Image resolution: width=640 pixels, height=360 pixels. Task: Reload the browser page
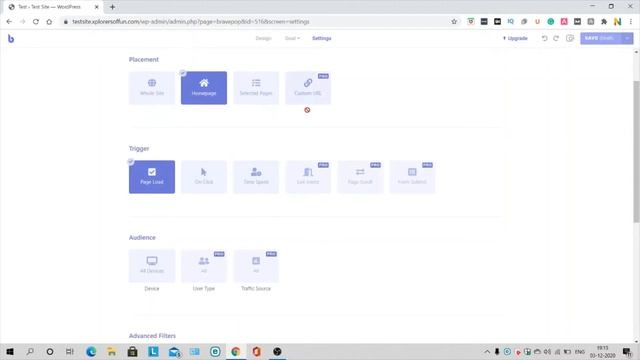[36, 22]
